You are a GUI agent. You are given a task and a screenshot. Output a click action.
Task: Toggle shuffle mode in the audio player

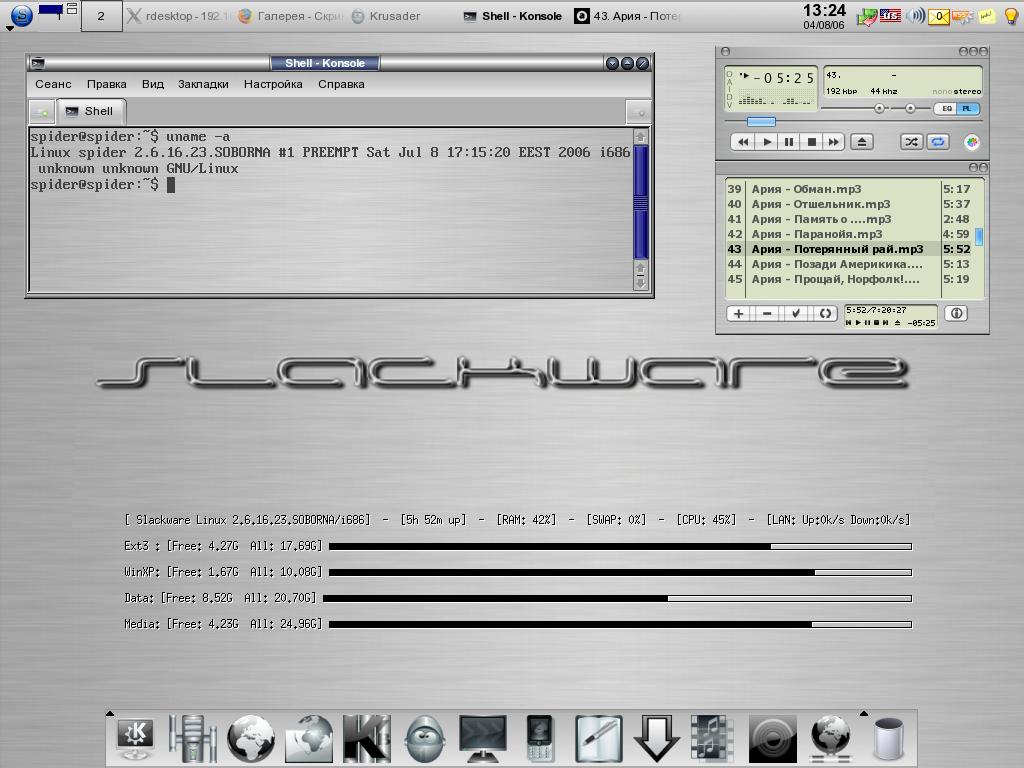pyautogui.click(x=911, y=142)
